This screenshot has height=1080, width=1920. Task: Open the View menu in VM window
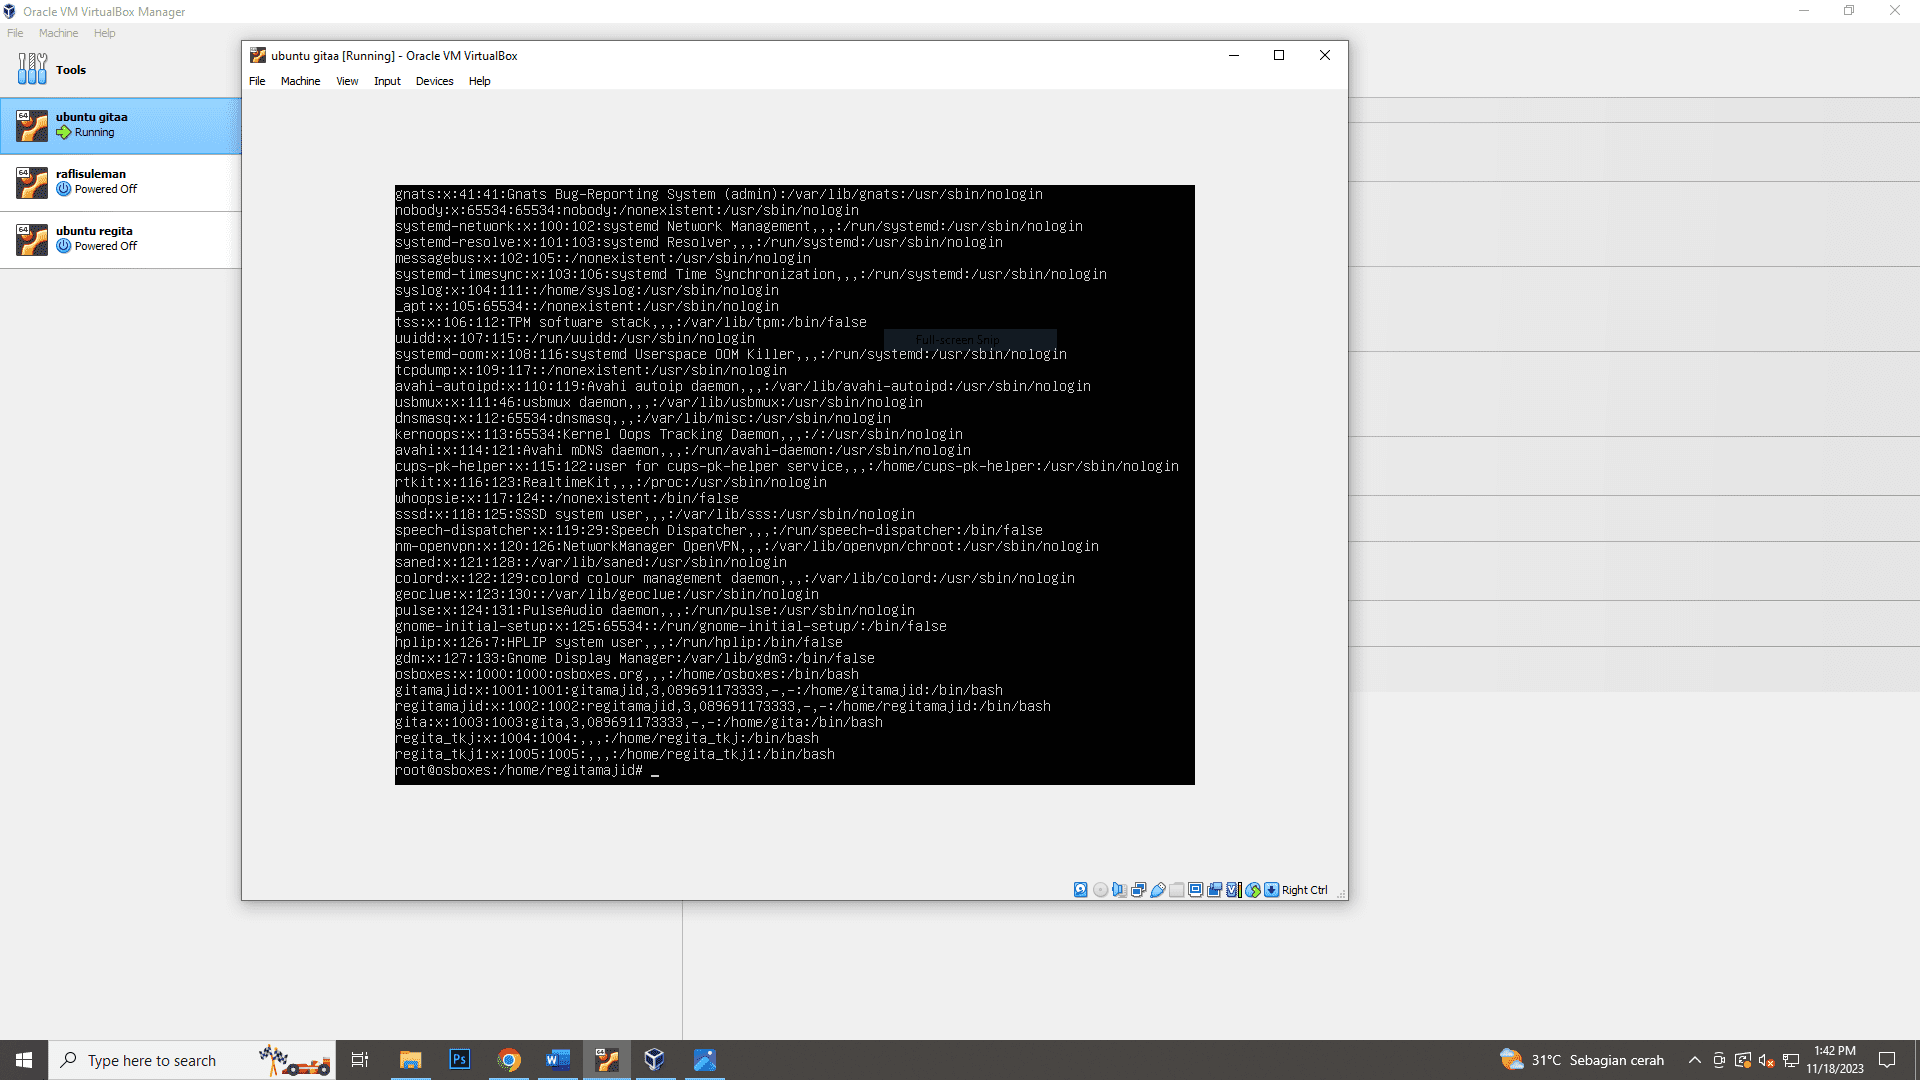point(347,81)
